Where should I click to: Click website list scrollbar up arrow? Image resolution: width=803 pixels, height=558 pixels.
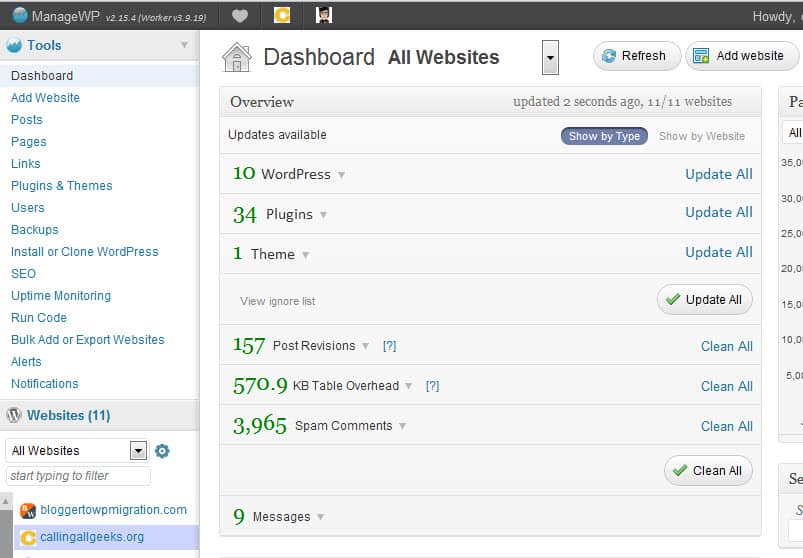6,502
